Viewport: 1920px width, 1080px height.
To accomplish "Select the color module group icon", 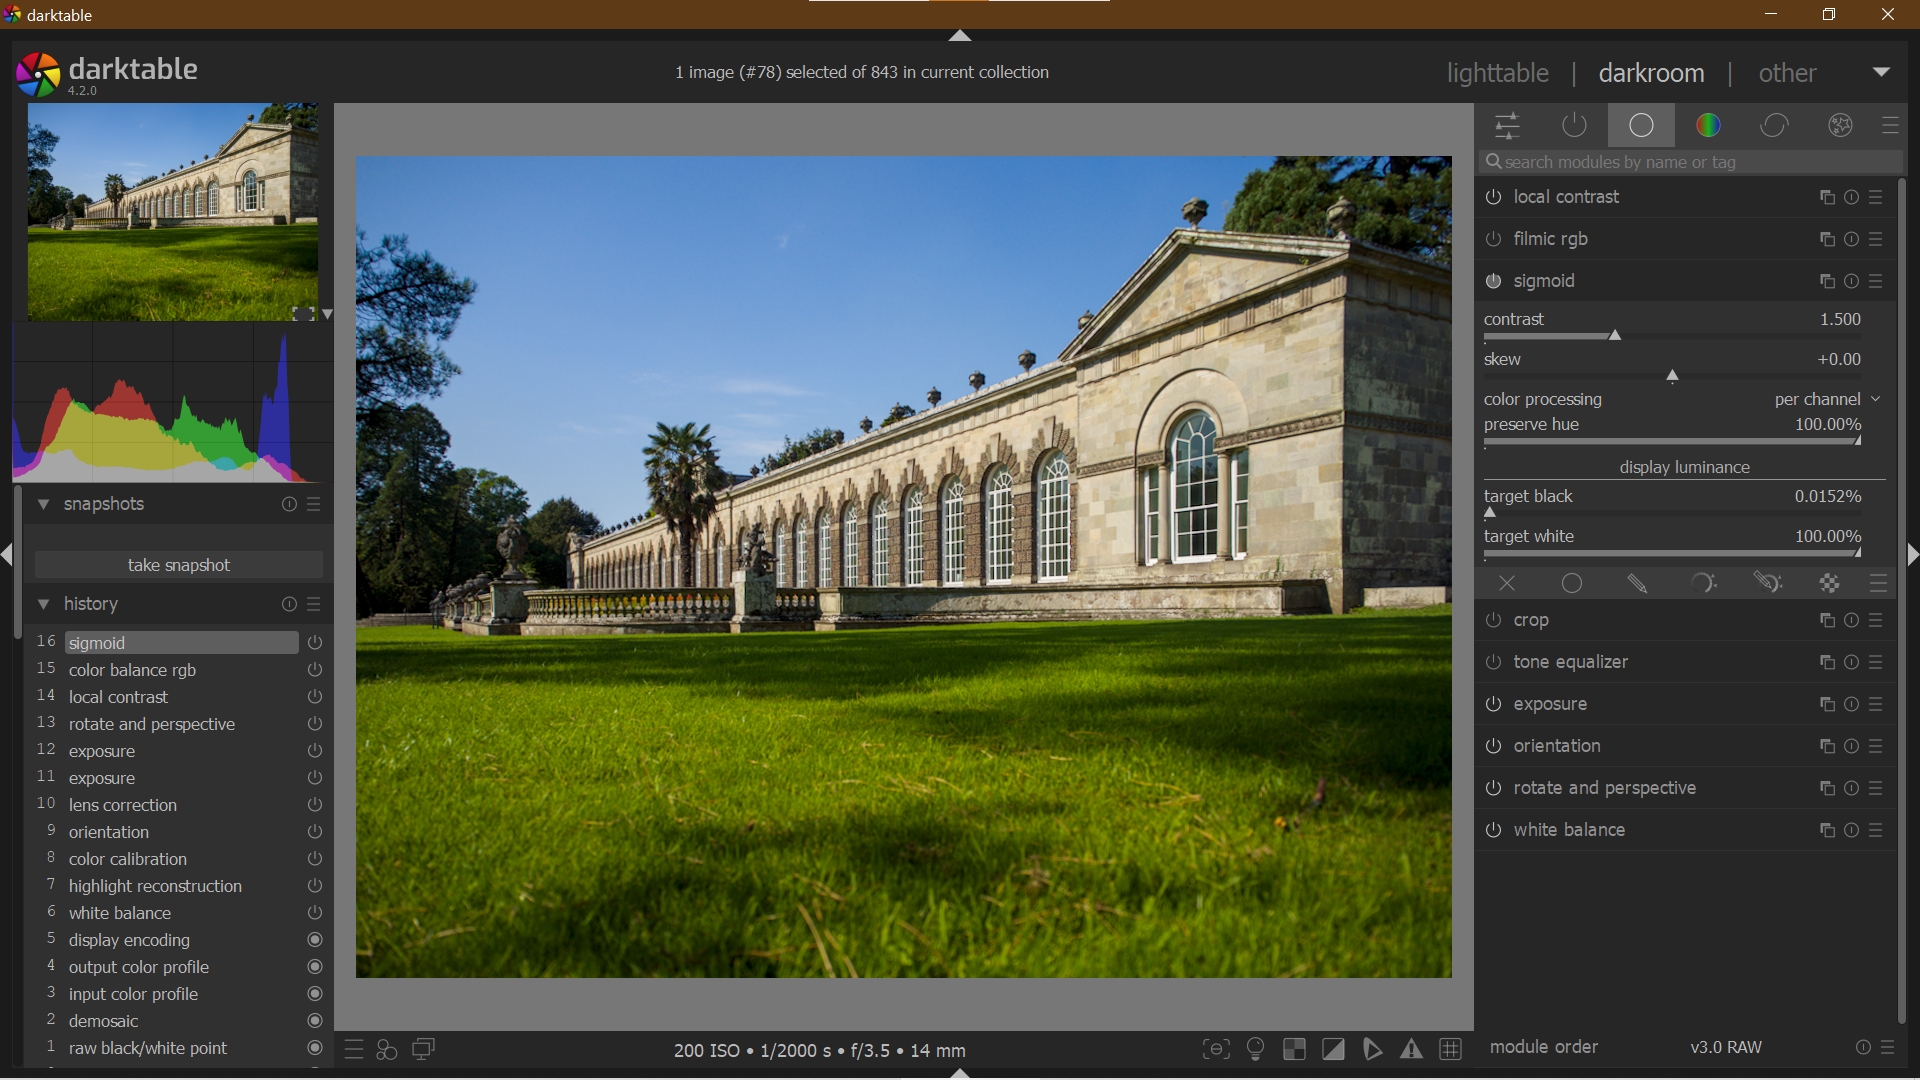I will (1709, 125).
